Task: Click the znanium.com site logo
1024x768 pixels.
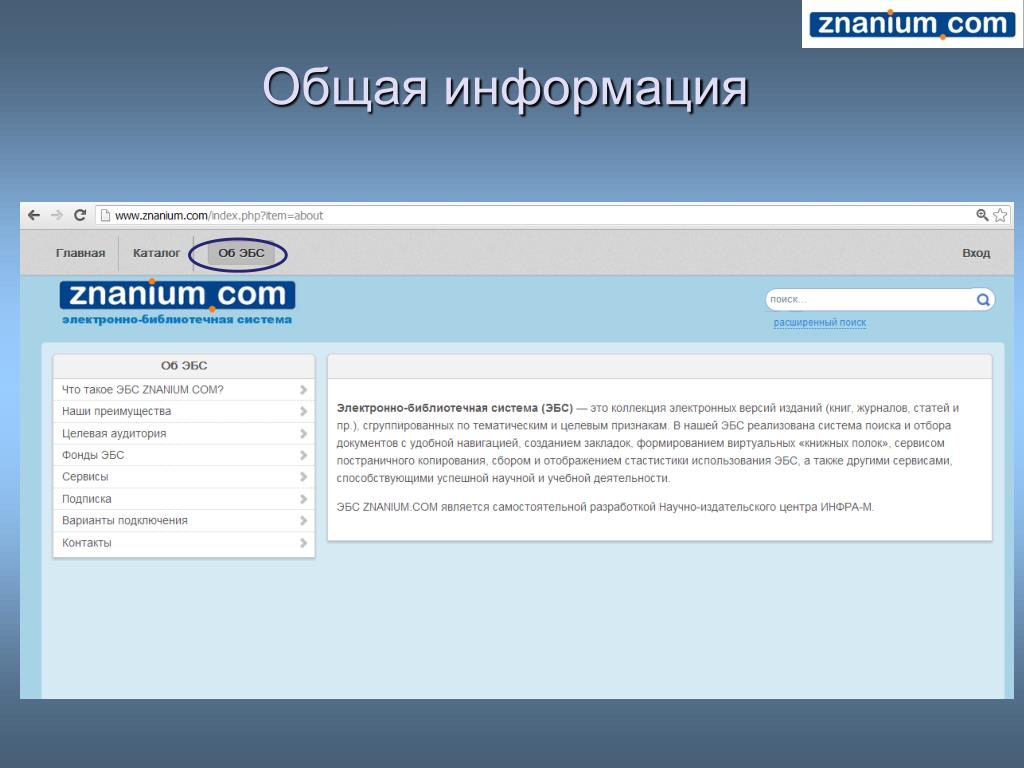Action: (177, 295)
